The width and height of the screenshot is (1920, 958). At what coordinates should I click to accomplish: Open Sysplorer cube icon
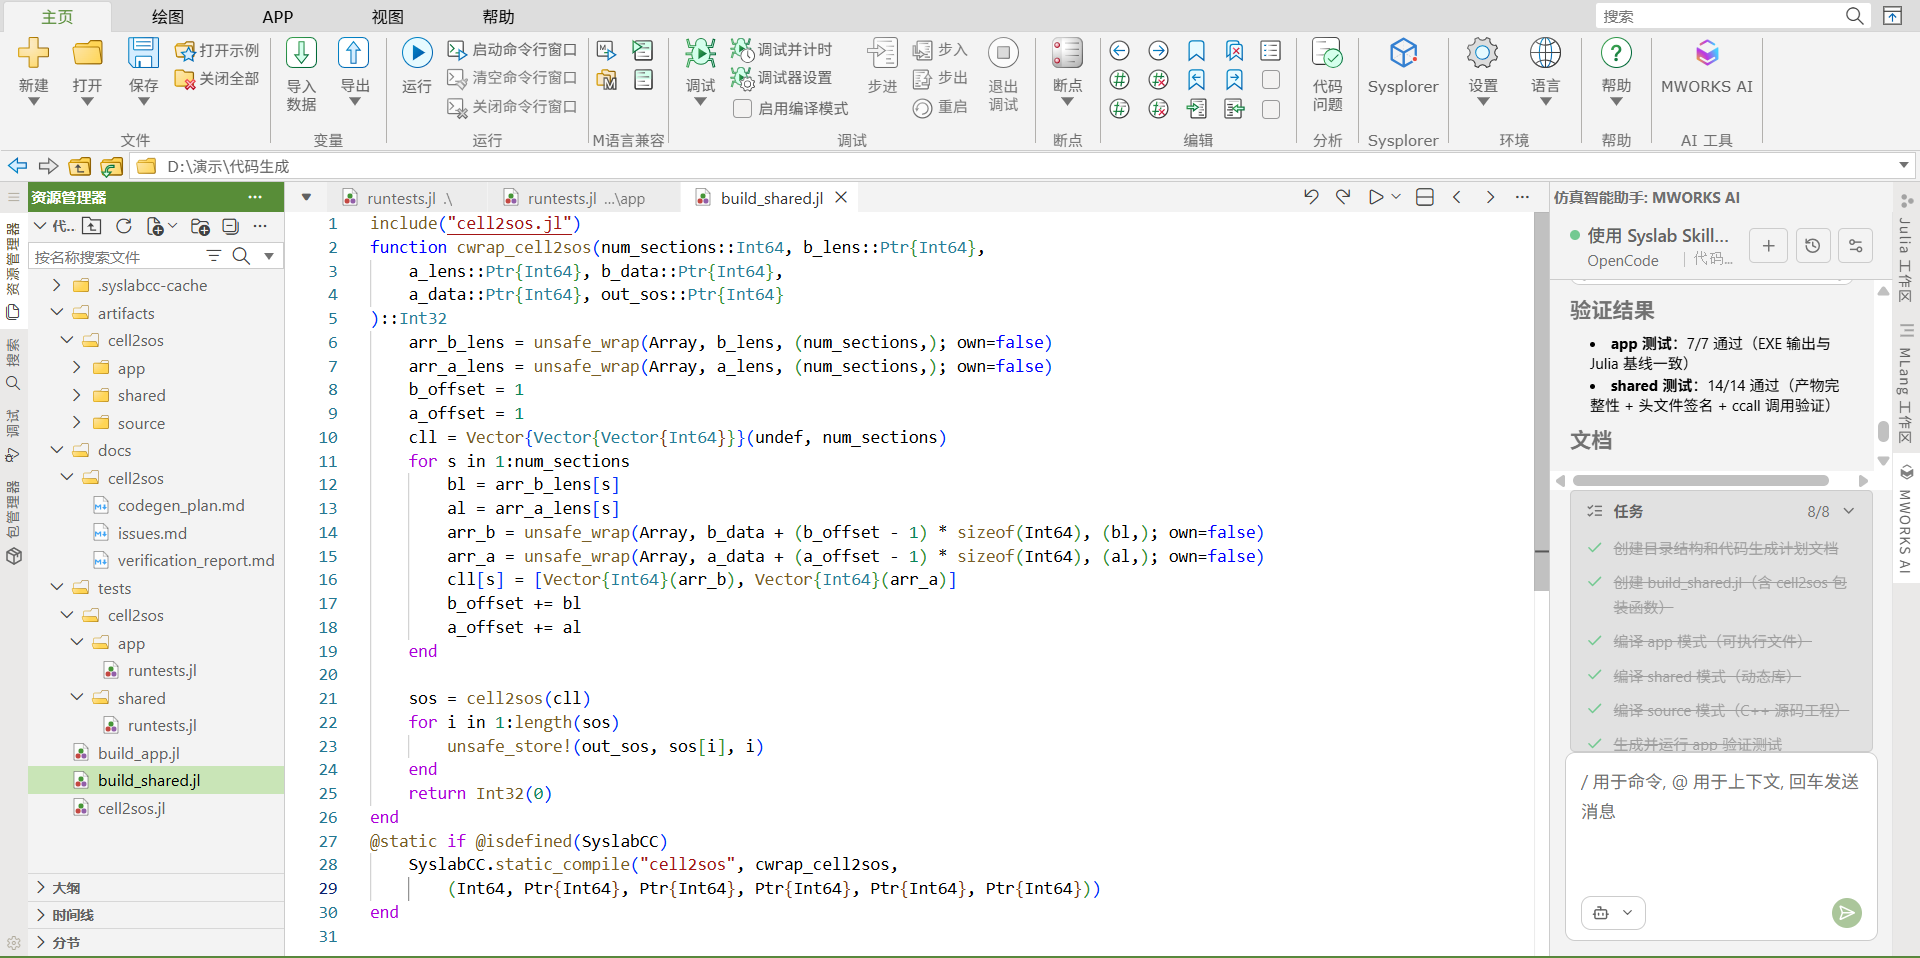1403,53
